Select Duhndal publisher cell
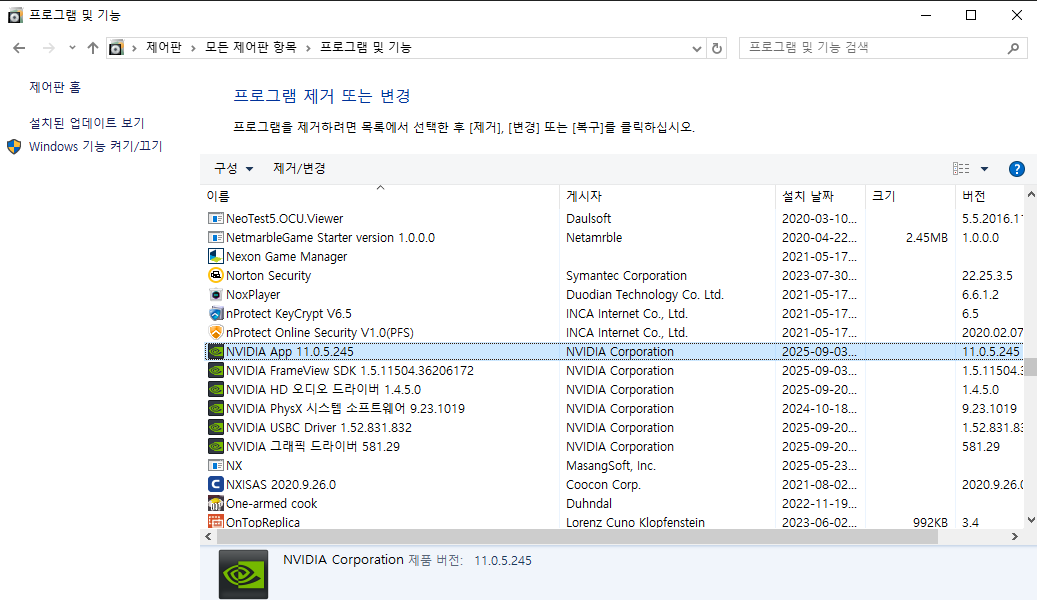Screen dimensions: 1037x600 click(589, 503)
